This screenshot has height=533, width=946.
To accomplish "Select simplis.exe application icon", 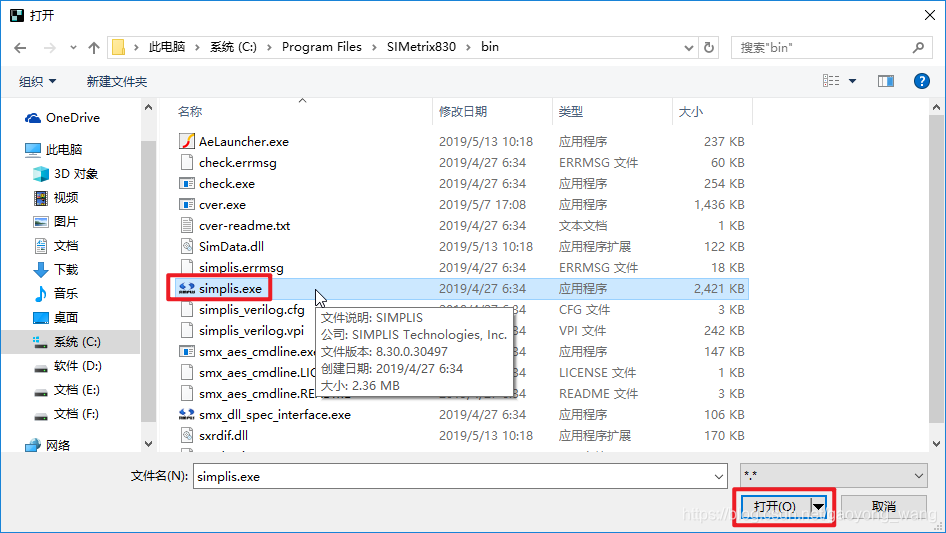I will coord(187,289).
